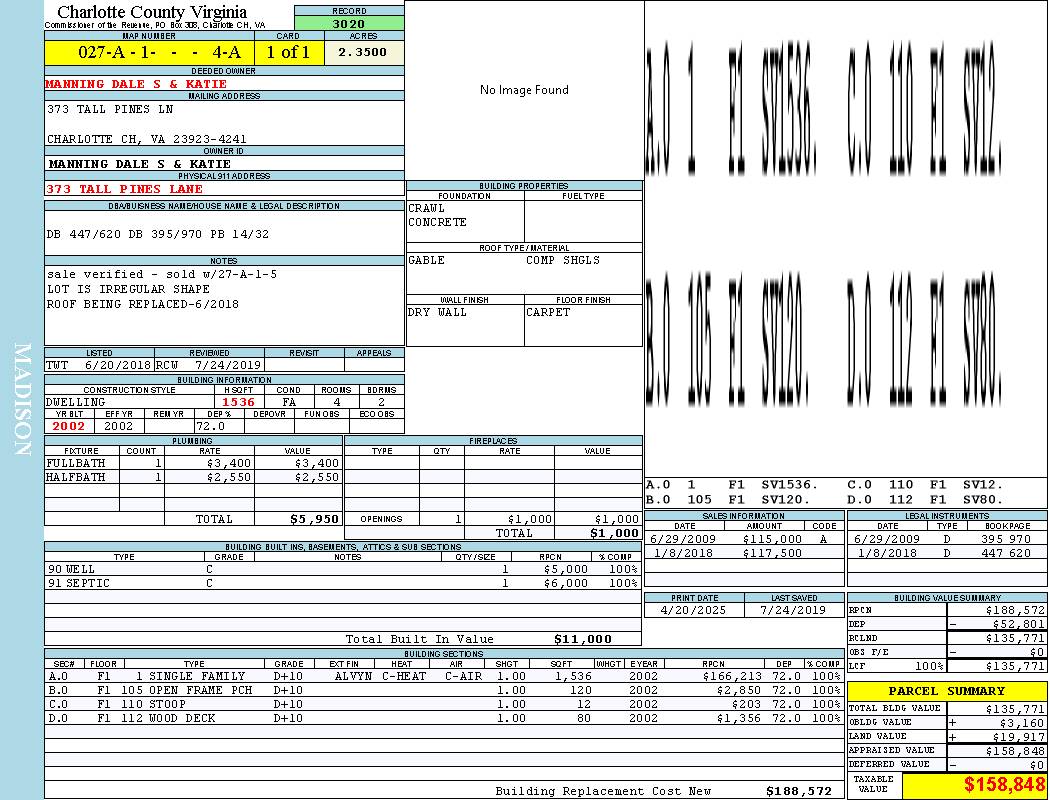Click Charlotte County Virginia title
Image resolution: width=1050 pixels, height=800 pixels.
tap(152, 12)
